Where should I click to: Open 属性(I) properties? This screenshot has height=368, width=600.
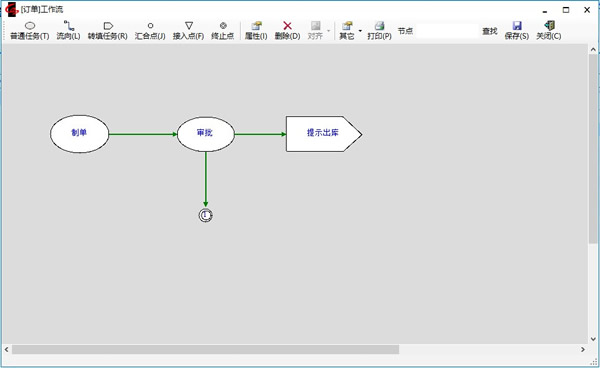pyautogui.click(x=256, y=31)
